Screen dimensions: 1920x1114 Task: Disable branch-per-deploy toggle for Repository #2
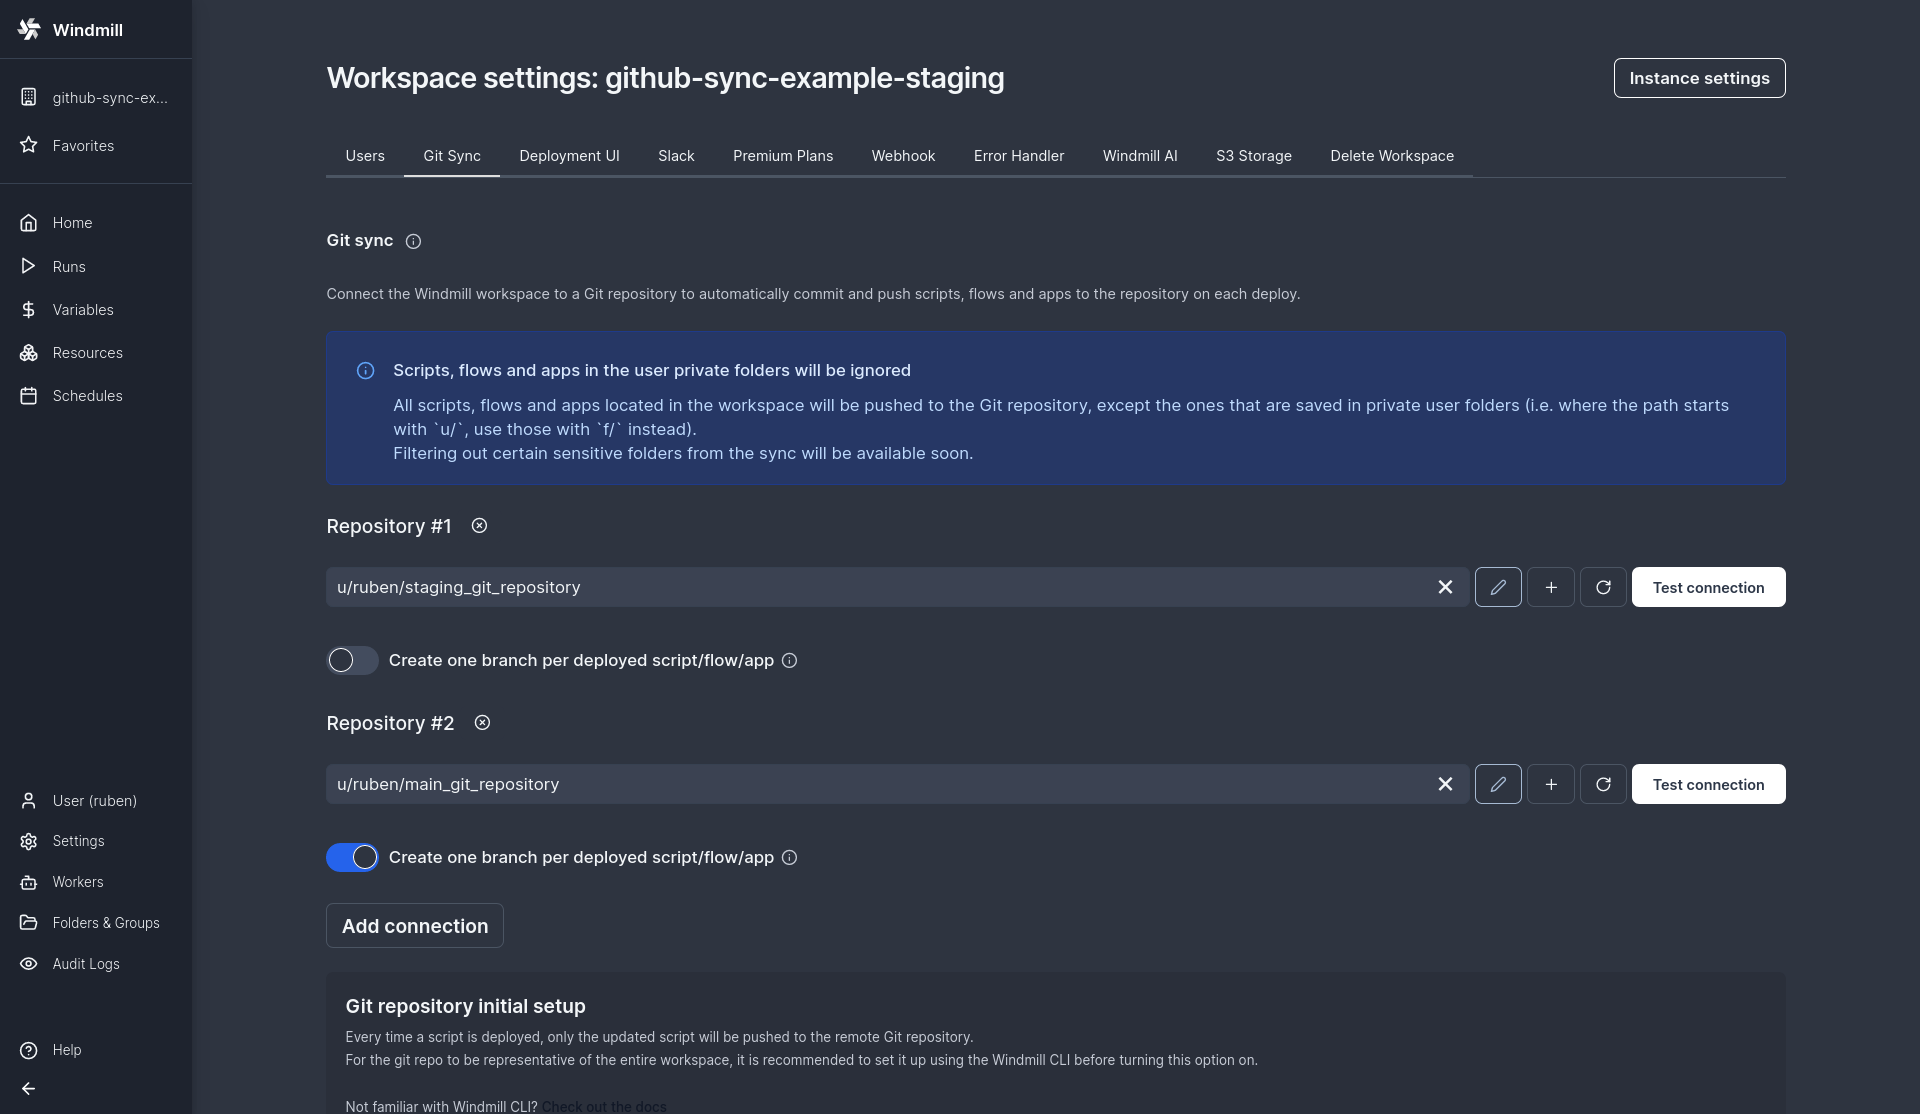pos(352,857)
